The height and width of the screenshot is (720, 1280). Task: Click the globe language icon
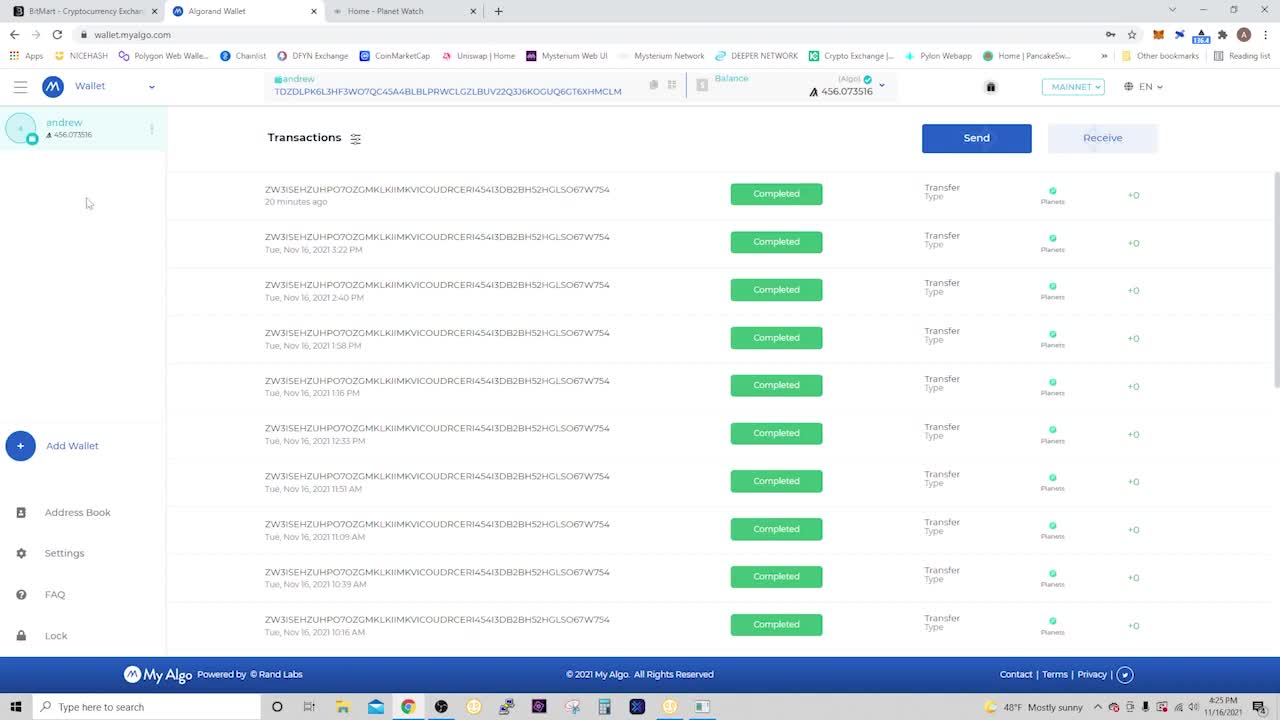(x=1129, y=87)
